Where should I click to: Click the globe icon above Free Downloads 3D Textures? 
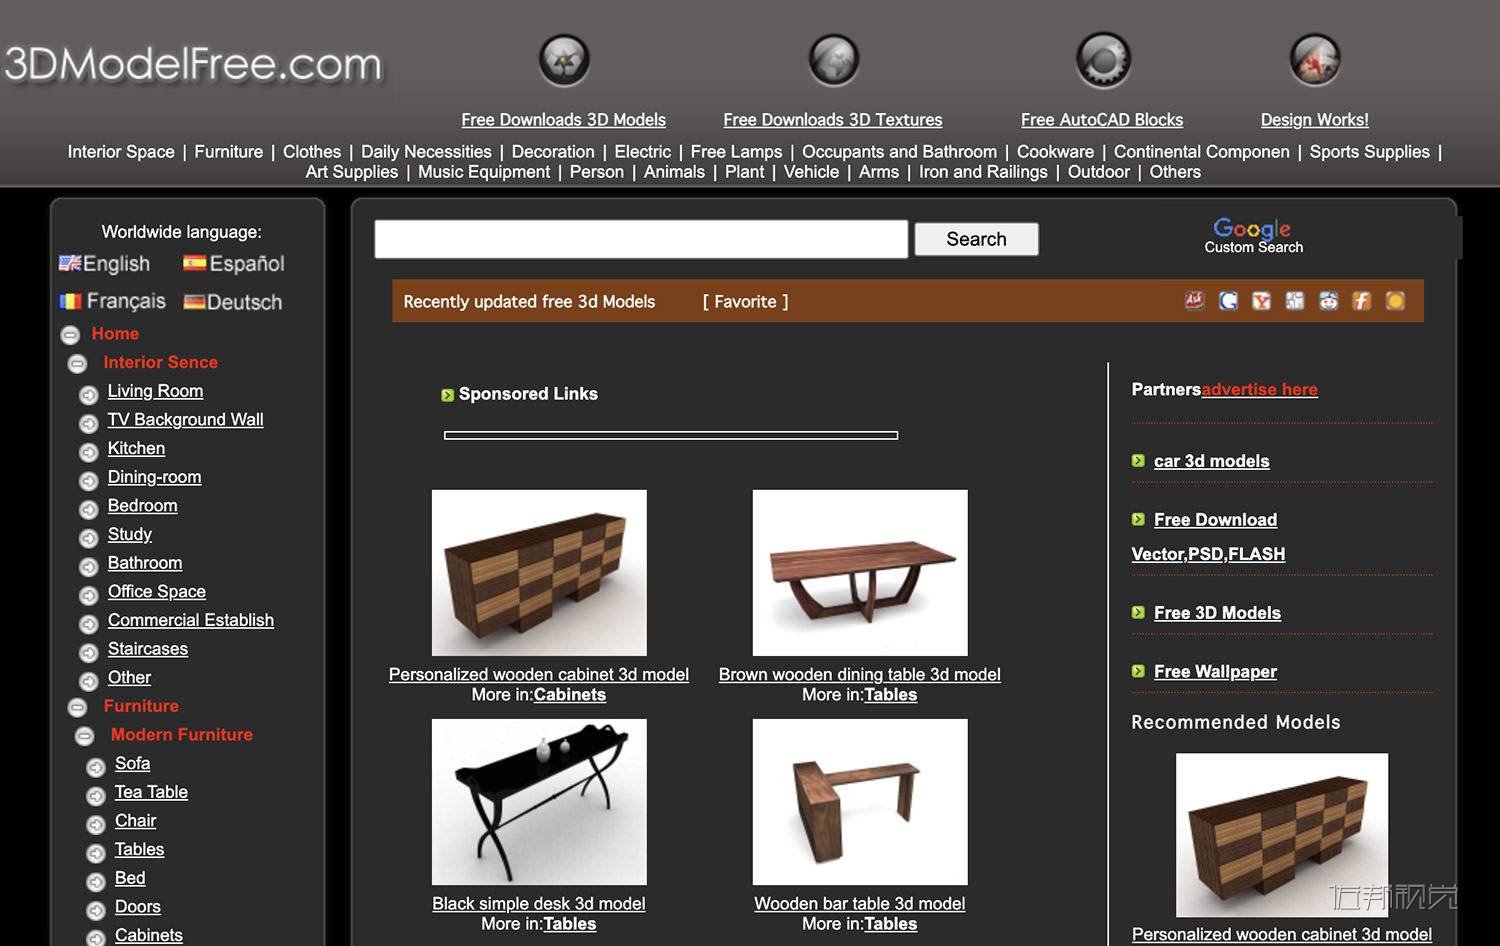[x=833, y=60]
